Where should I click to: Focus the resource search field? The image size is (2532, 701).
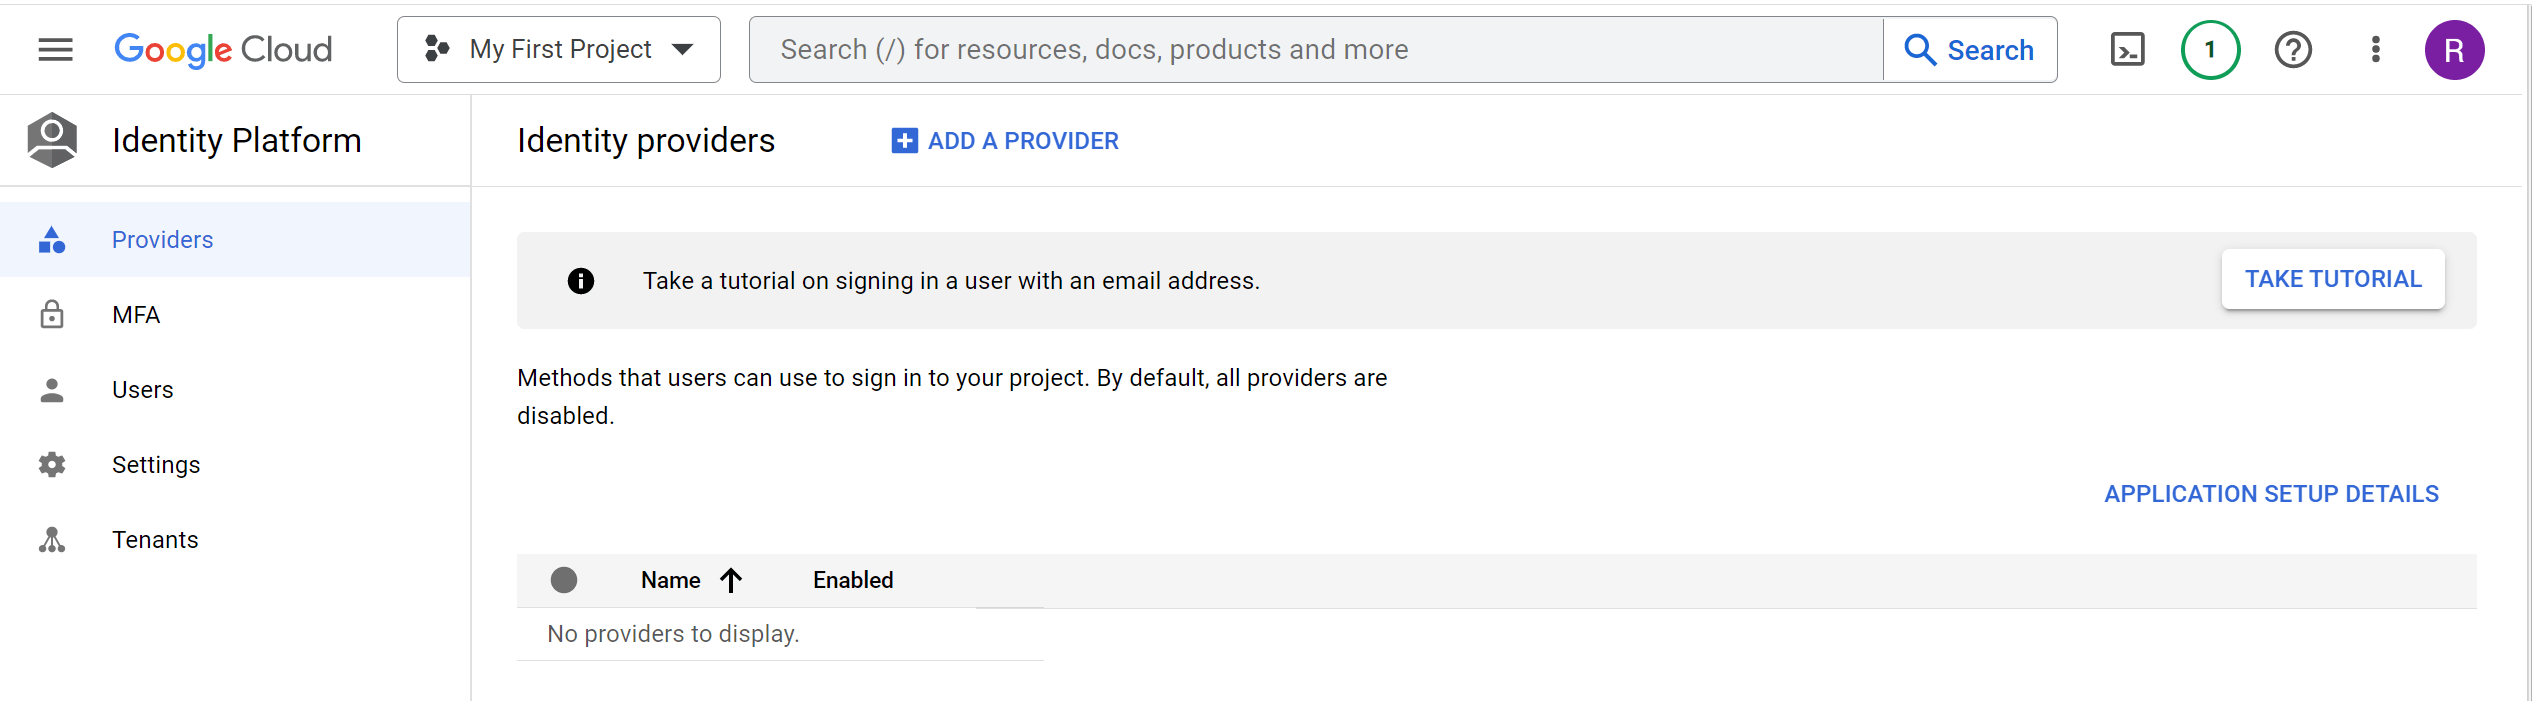click(x=1316, y=49)
